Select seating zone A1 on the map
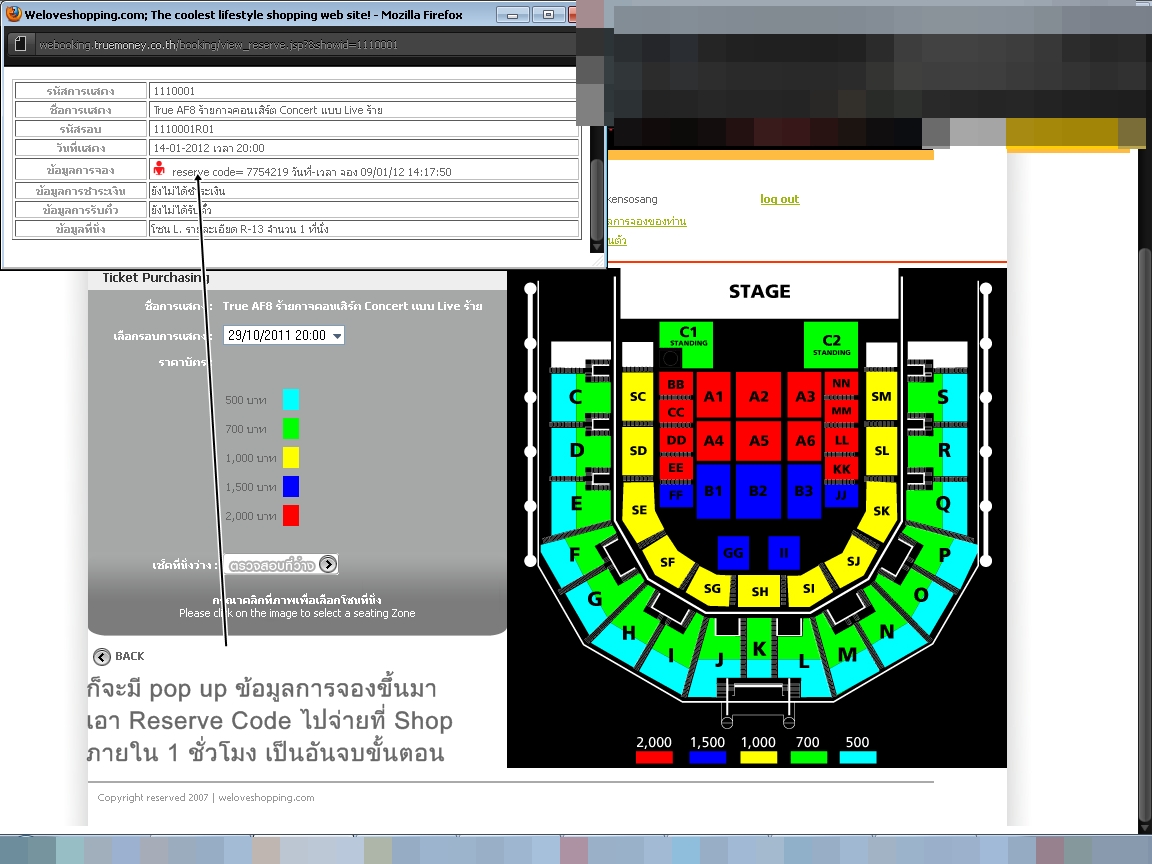 coord(713,396)
